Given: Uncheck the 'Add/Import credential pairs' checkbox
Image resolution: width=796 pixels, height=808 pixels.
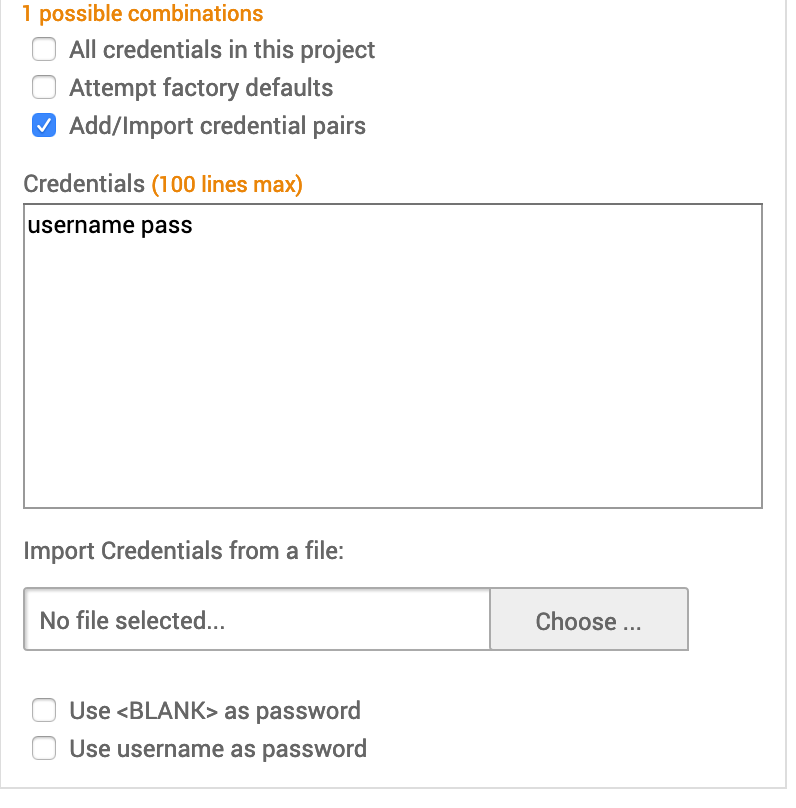Looking at the screenshot, I should (x=44, y=126).
